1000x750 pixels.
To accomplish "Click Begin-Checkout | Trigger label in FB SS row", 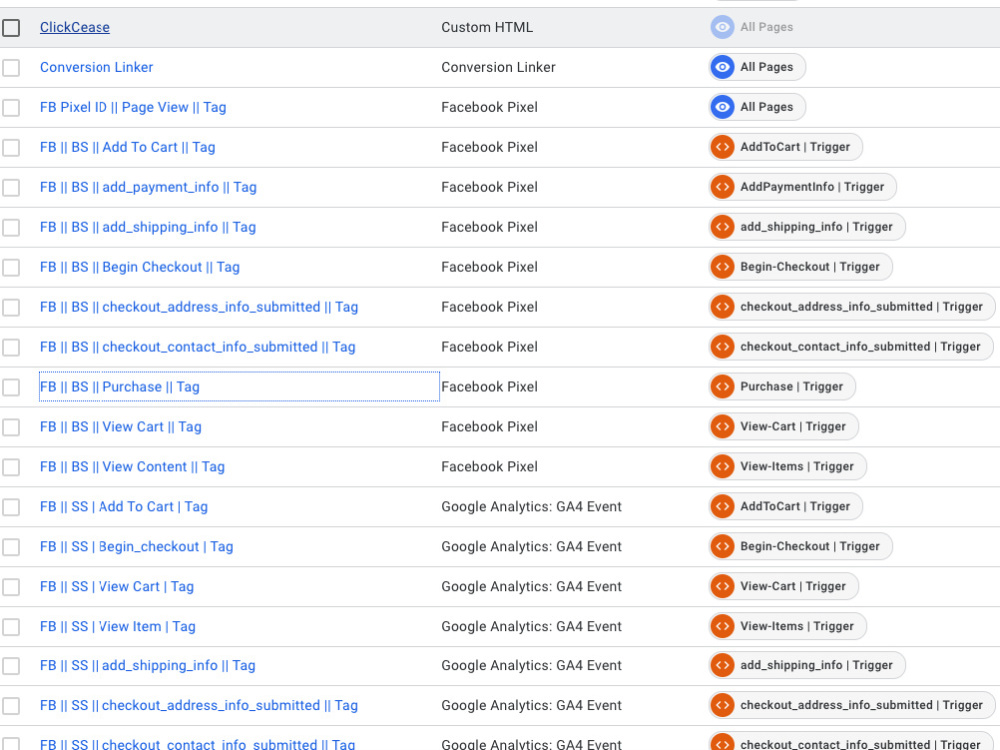I will pyautogui.click(x=809, y=546).
